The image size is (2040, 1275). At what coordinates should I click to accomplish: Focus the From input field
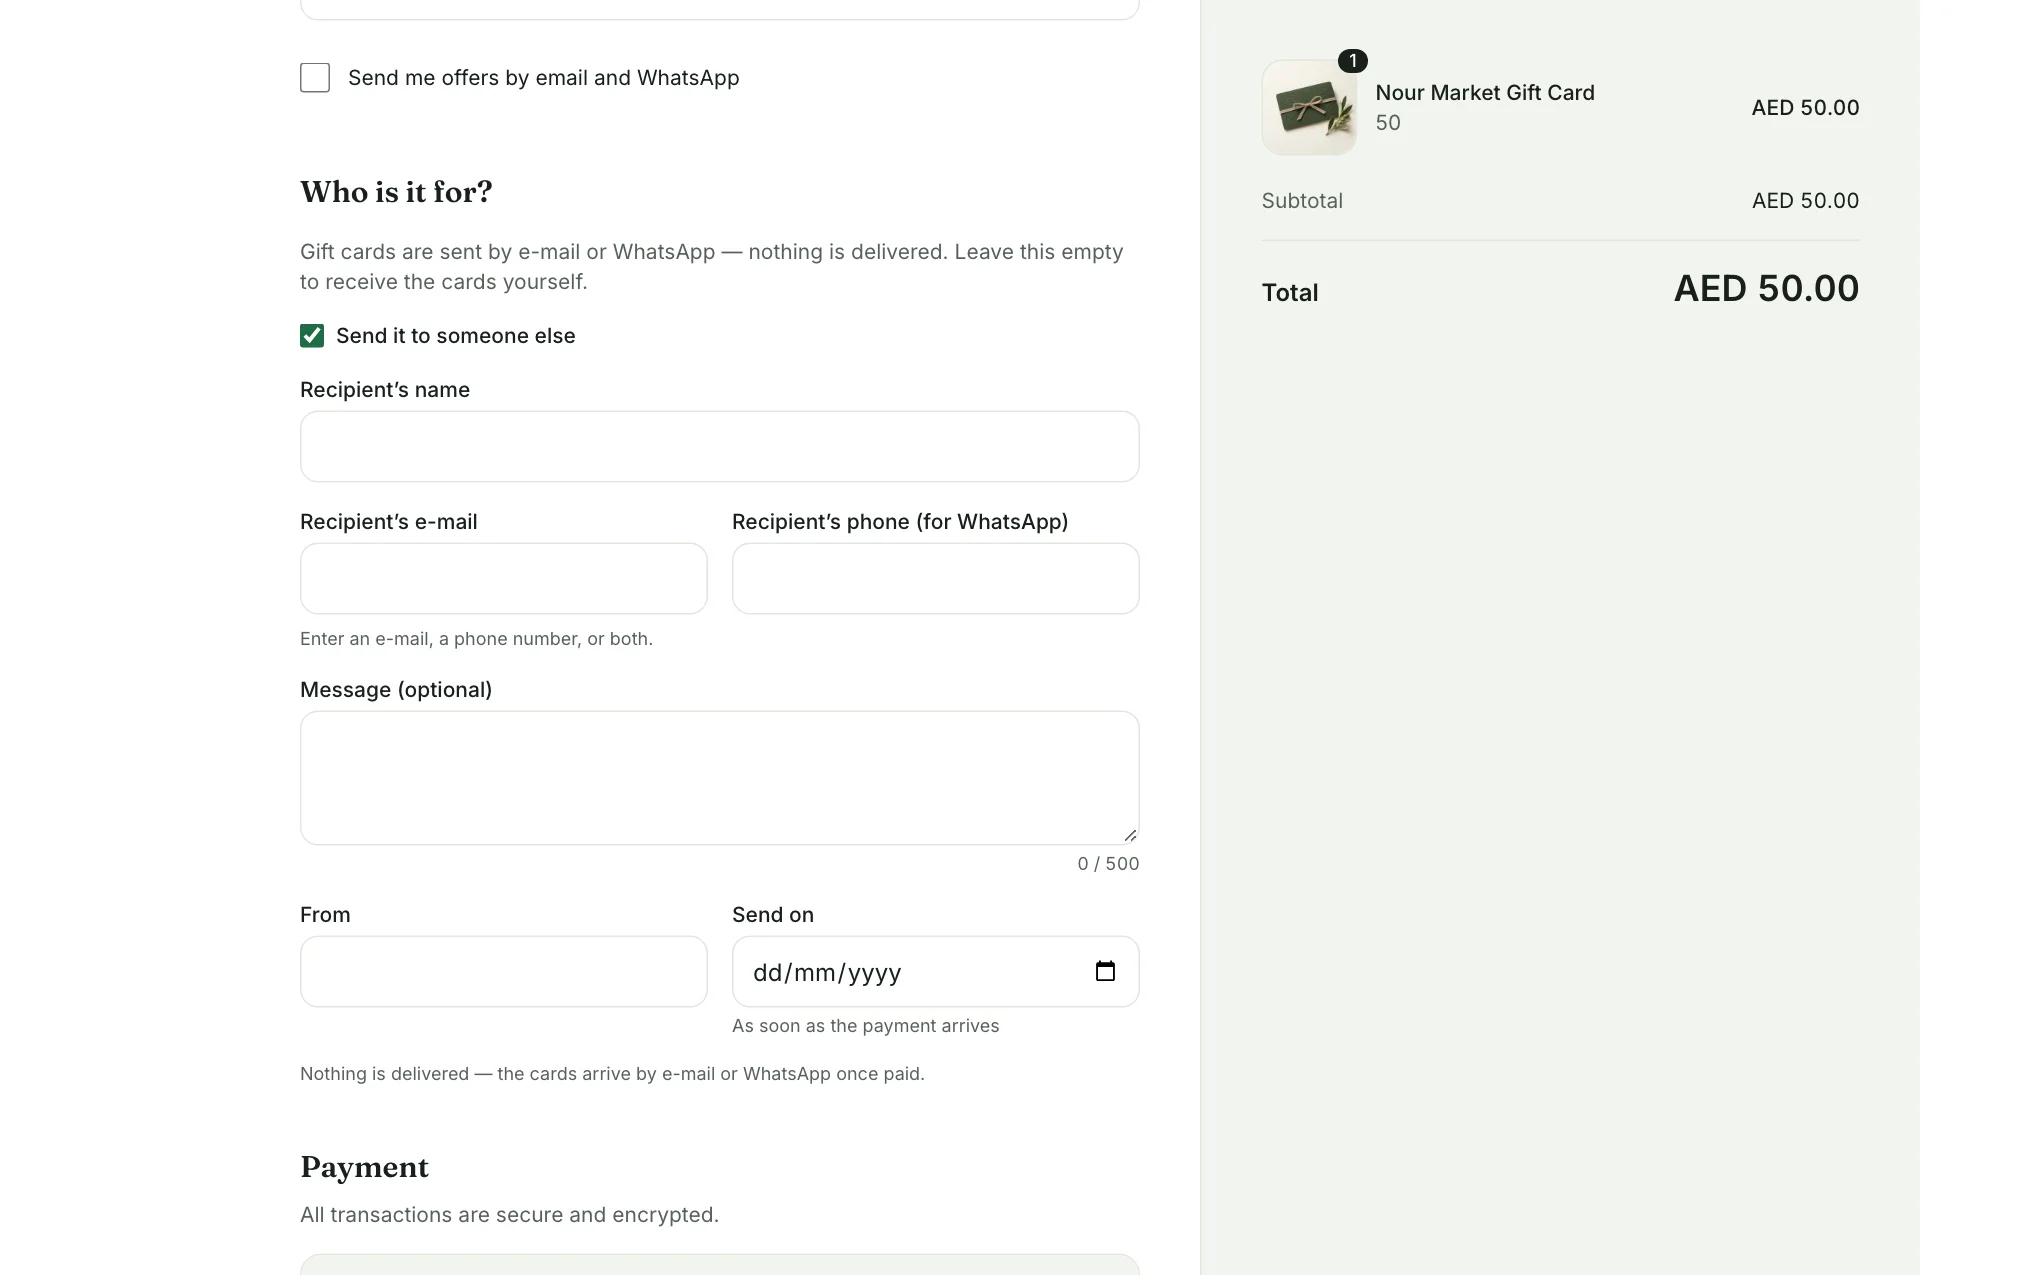pos(504,972)
